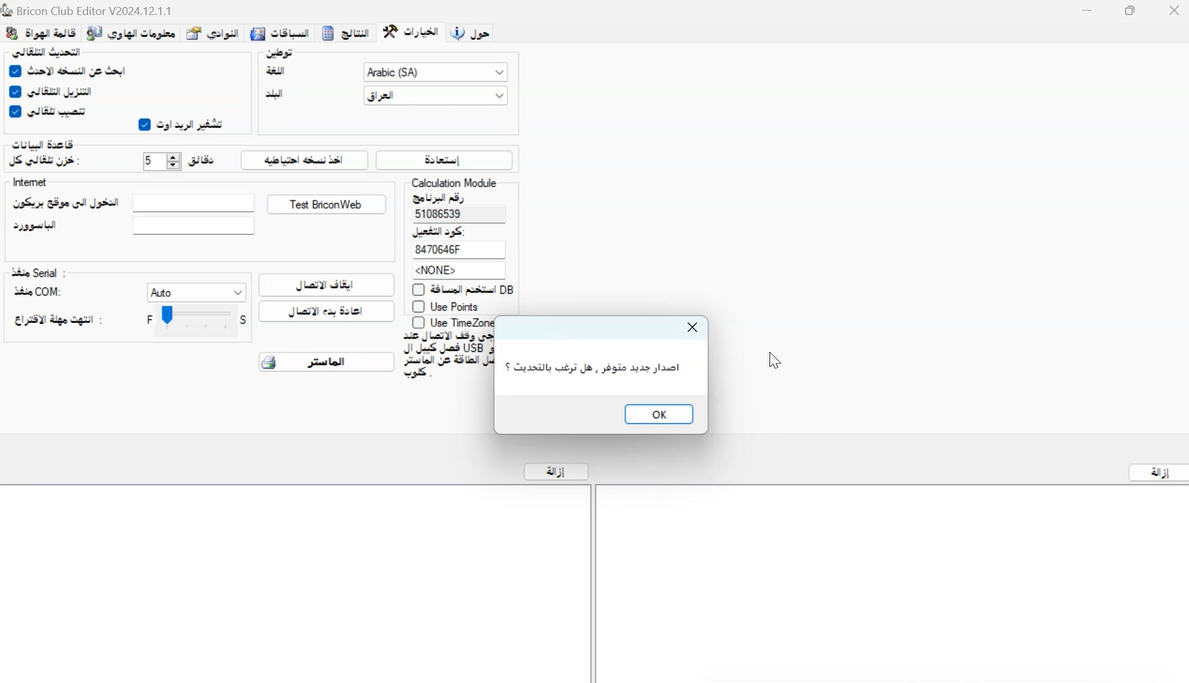This screenshot has height=683, width=1189.
Task: Open the races tab (السباقات)
Action: pyautogui.click(x=280, y=33)
